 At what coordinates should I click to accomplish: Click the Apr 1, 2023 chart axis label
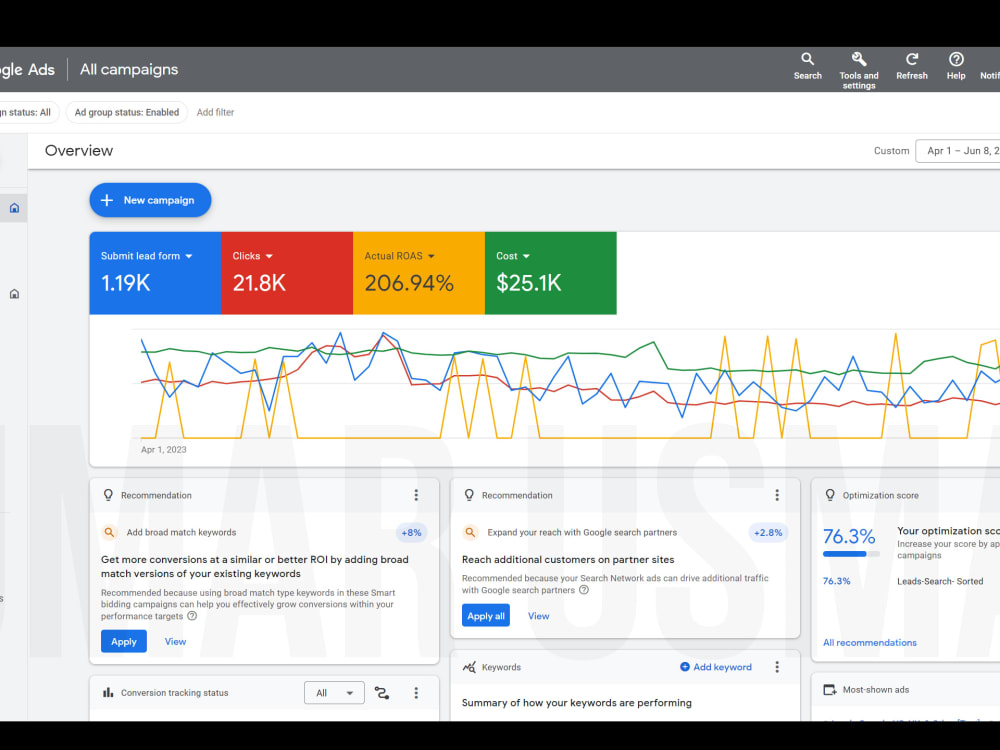click(164, 450)
